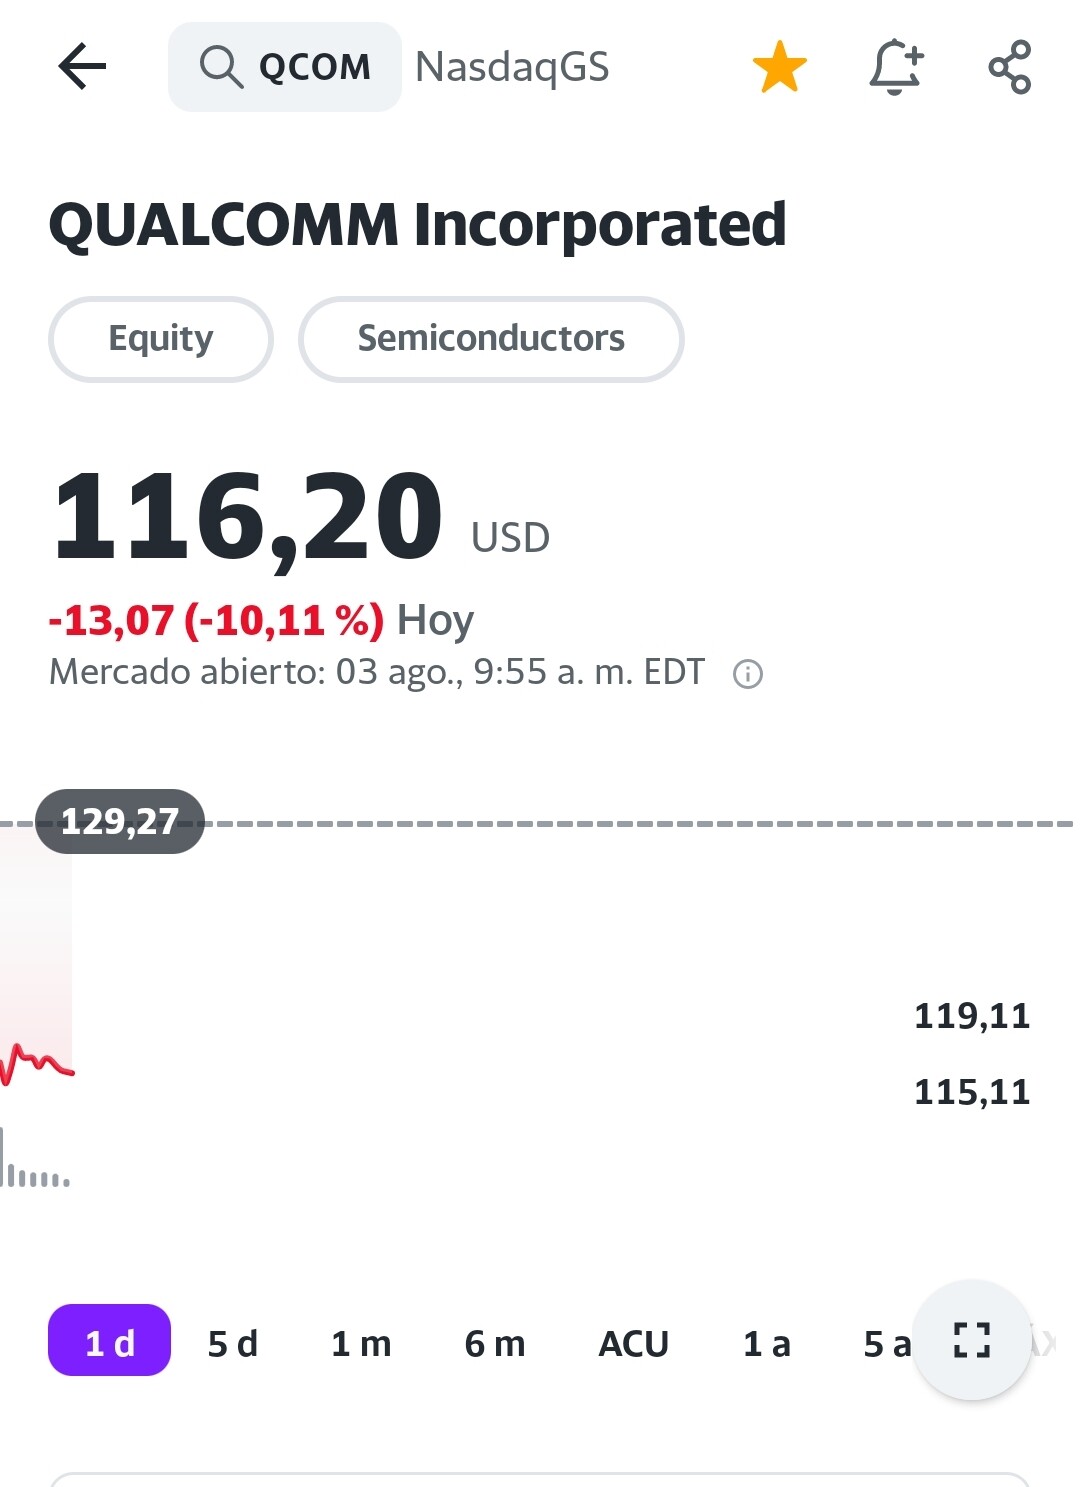Tap the search magnifier icon
Screen dimensions: 1080x1487
pos(220,67)
